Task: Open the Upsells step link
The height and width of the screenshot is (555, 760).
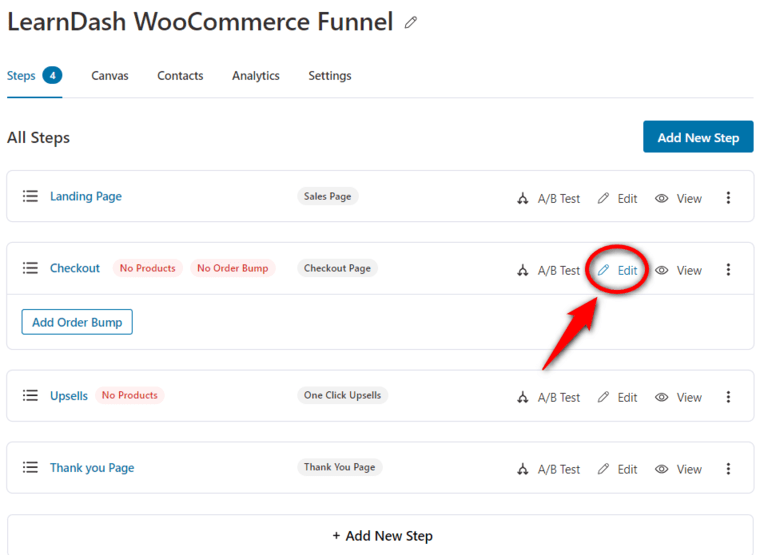Action: (69, 396)
